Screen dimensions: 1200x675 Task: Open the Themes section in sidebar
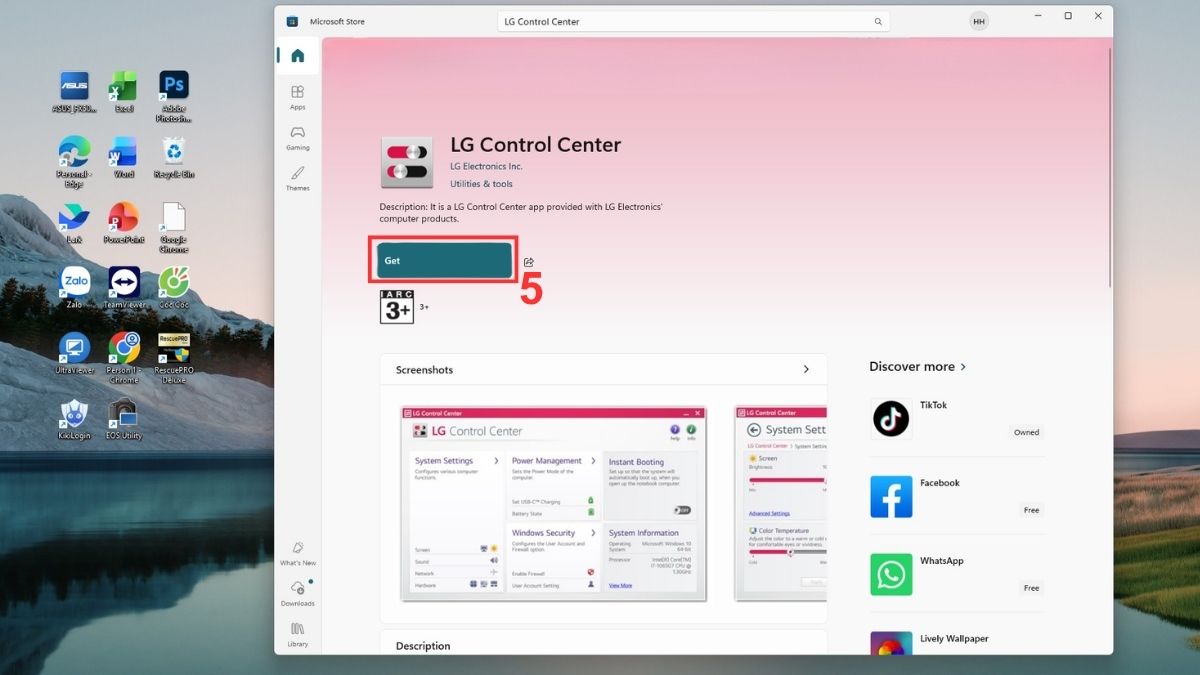click(x=298, y=179)
